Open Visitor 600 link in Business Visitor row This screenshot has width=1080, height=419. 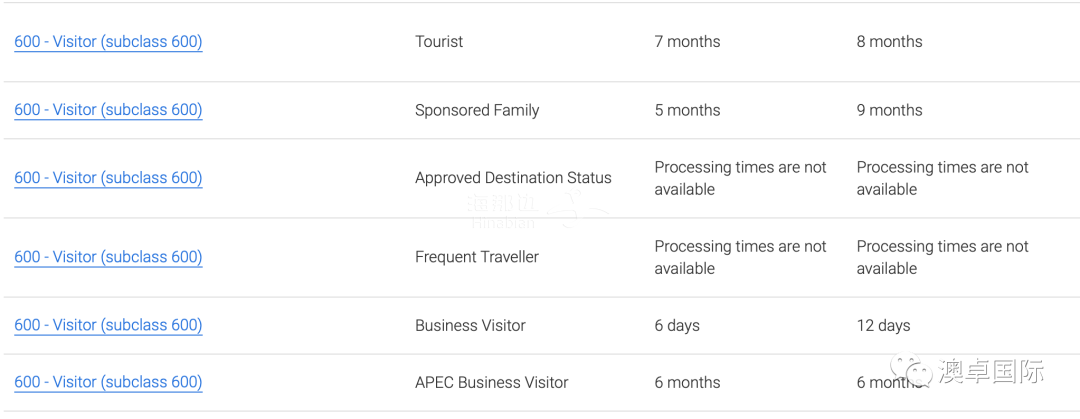click(x=108, y=325)
